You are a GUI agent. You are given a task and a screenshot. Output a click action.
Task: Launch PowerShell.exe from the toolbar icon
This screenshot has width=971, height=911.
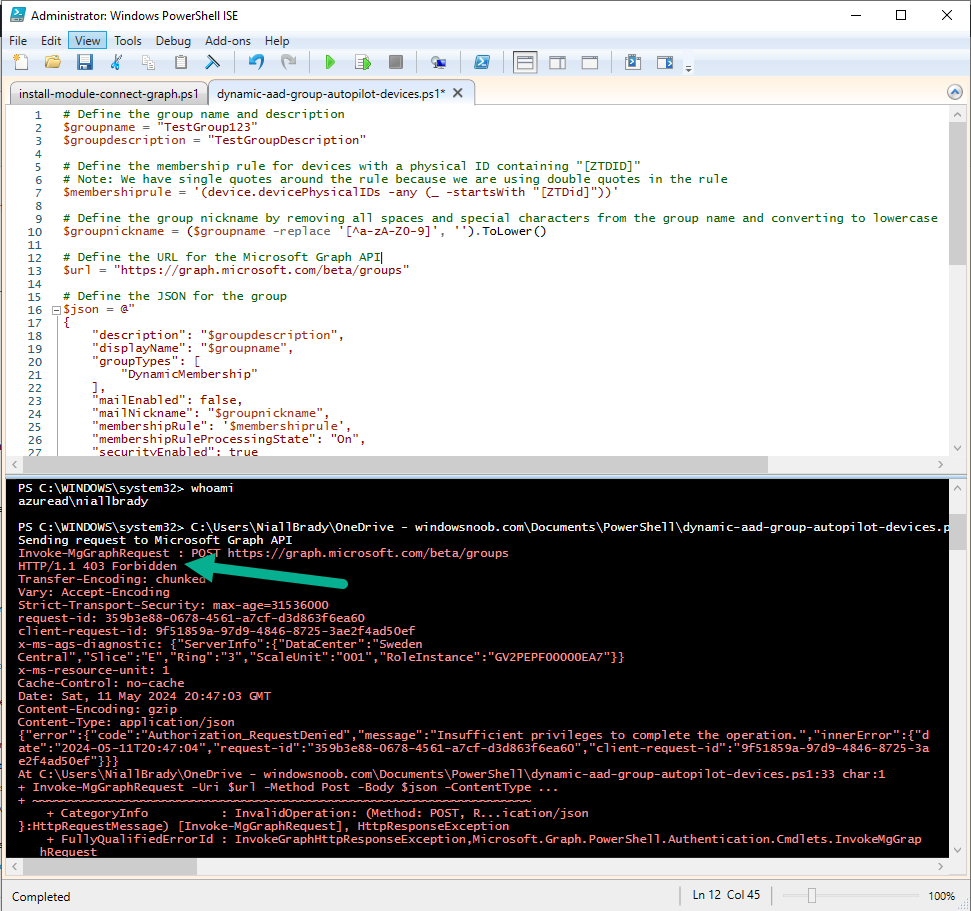tap(482, 62)
